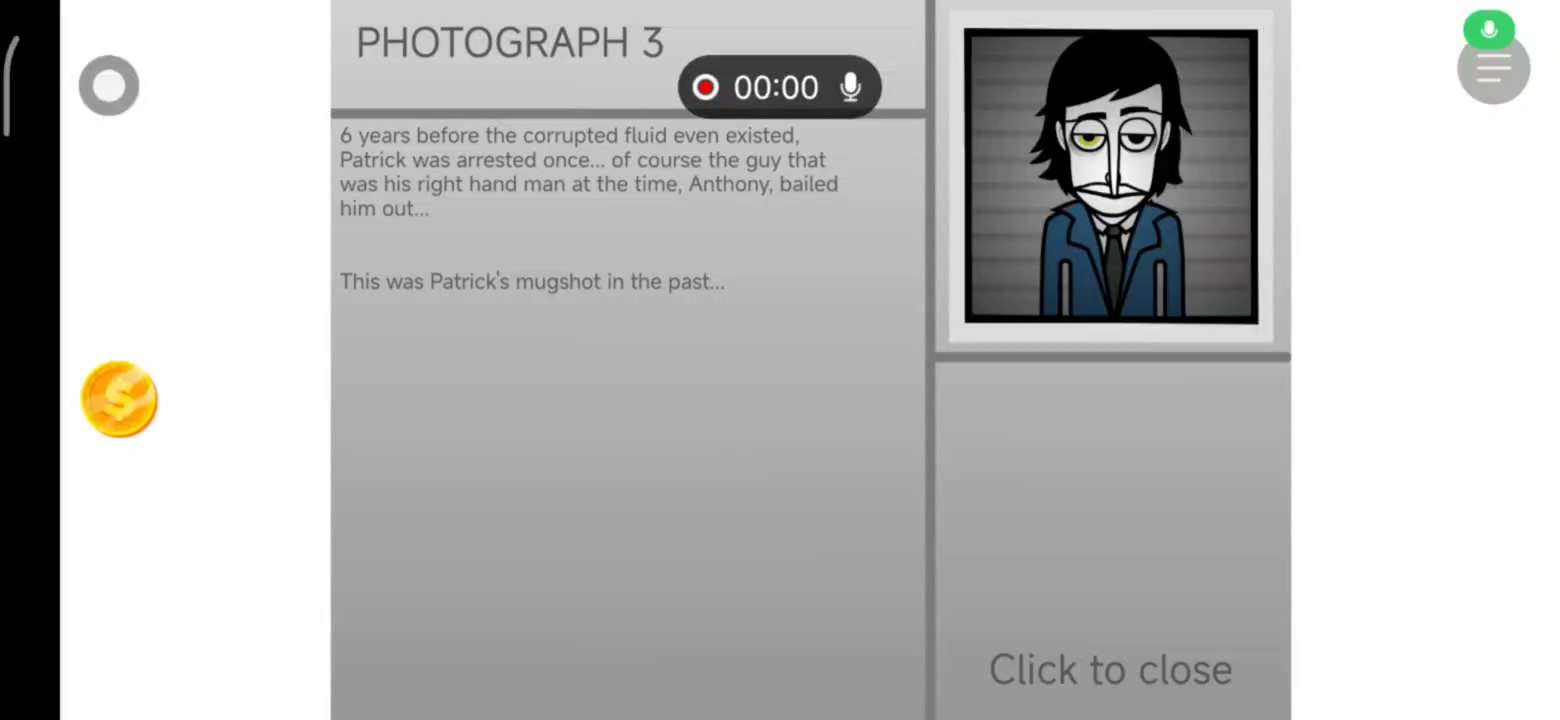The image size is (1560, 720).
Task: Open the grey hamburger menu bubble
Action: pos(1493,68)
